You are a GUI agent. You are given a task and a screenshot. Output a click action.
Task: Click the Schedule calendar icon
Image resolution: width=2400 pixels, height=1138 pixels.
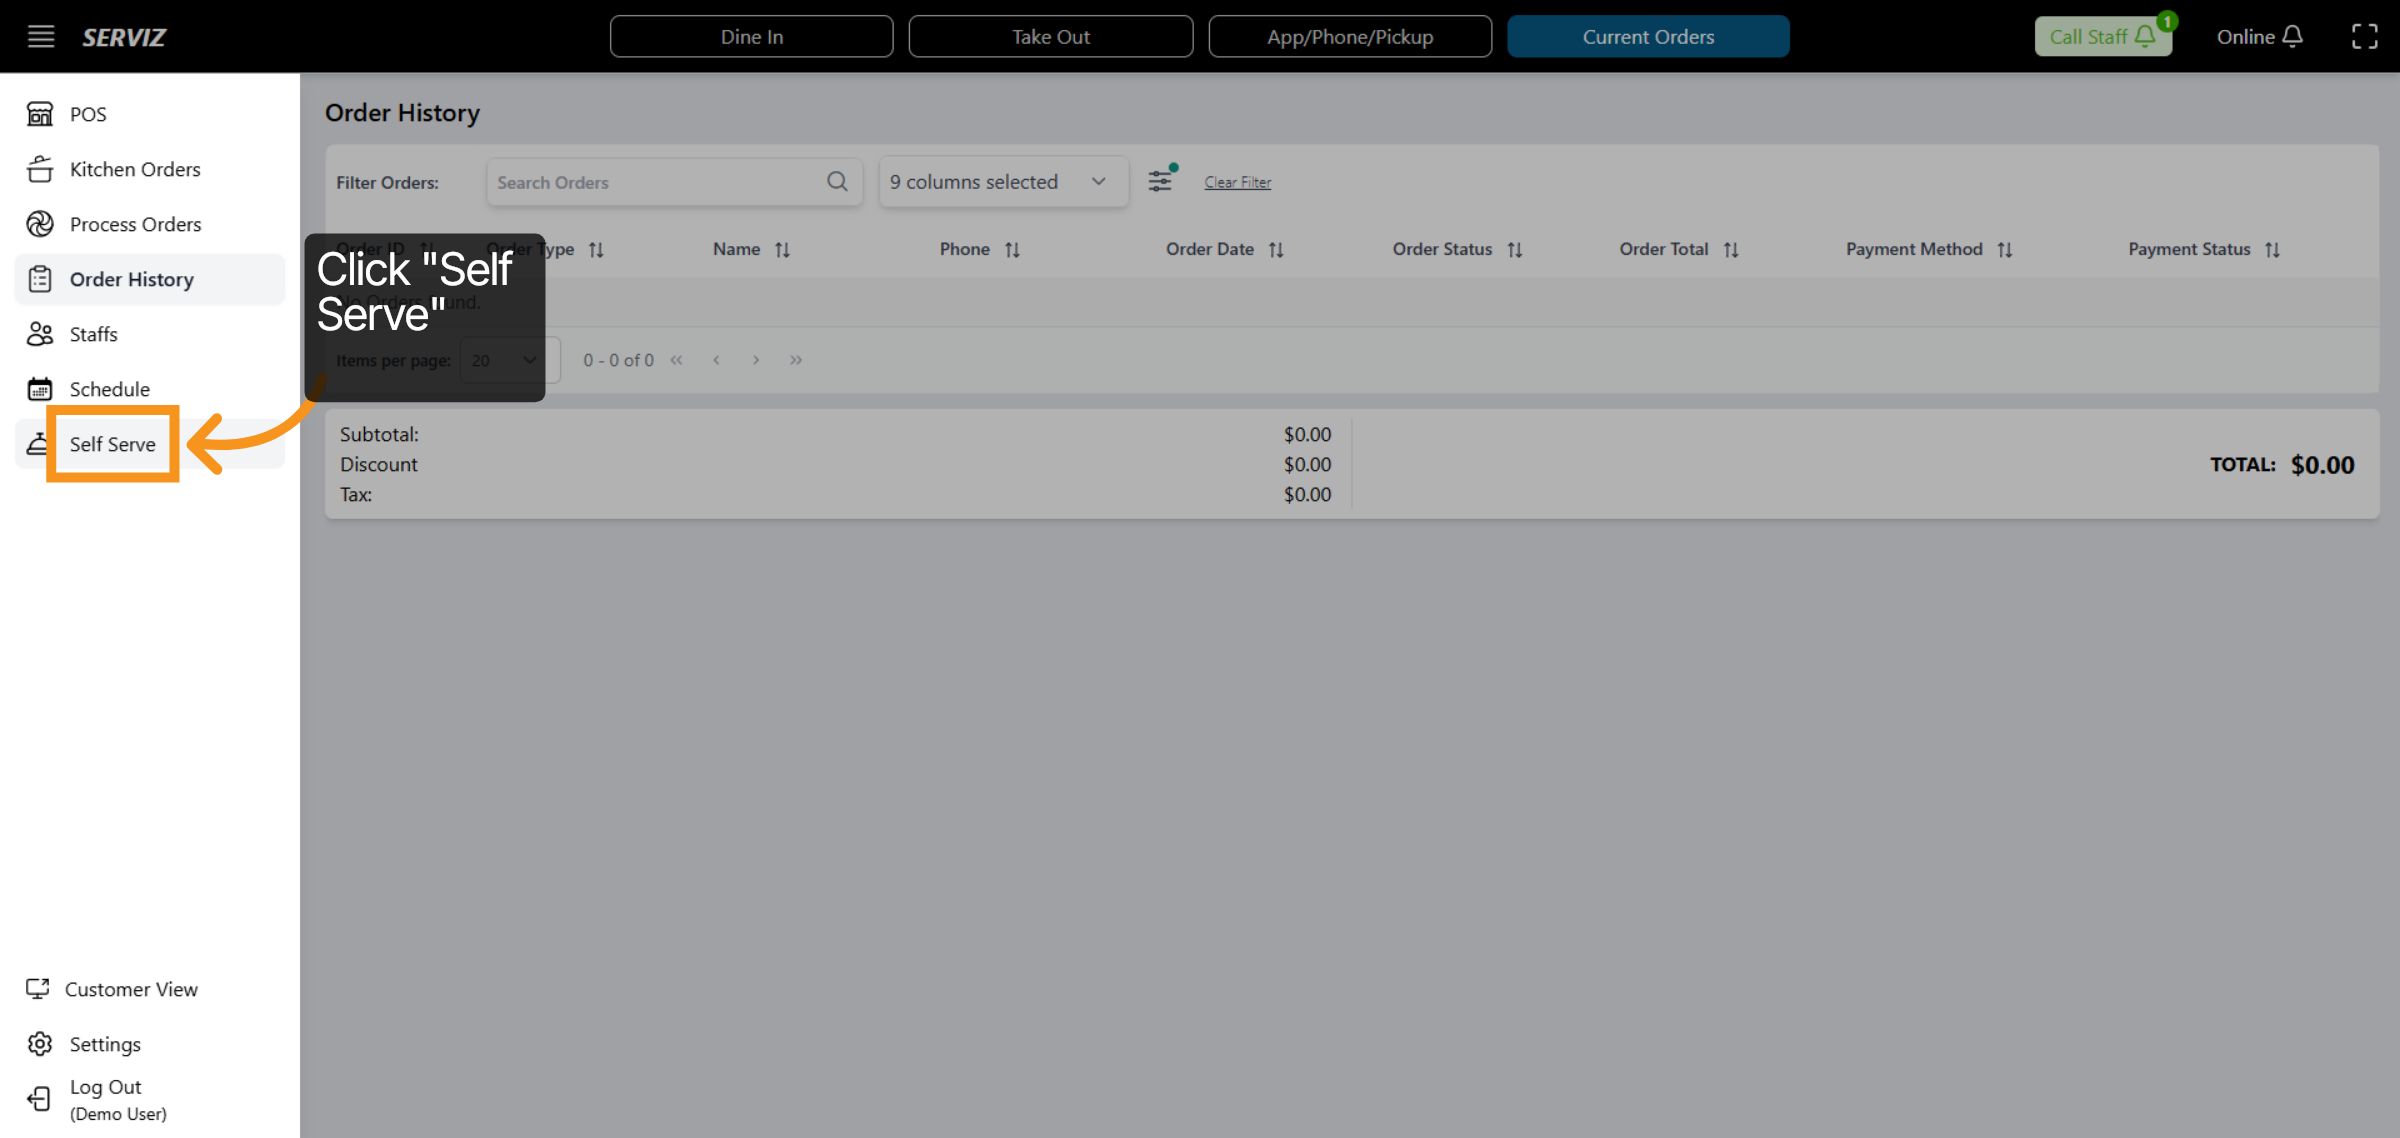click(x=40, y=389)
